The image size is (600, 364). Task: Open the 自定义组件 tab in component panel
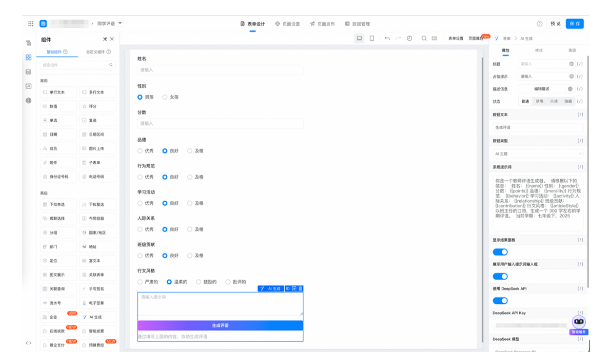[98, 52]
